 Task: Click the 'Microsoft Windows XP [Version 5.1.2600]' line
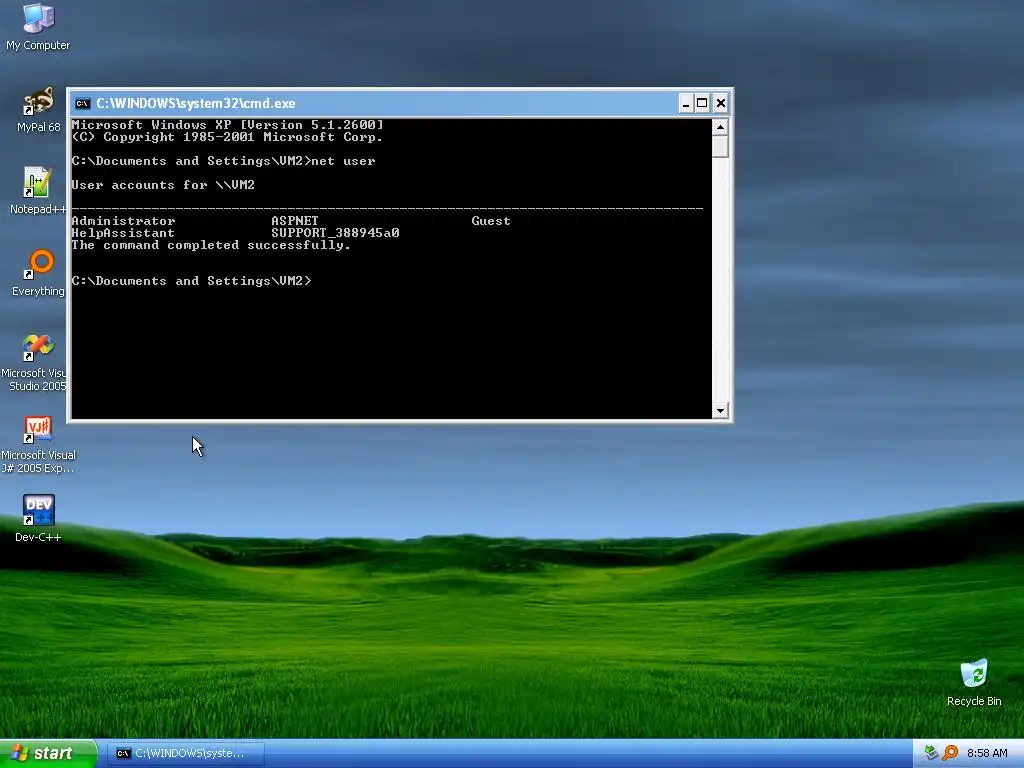227,125
